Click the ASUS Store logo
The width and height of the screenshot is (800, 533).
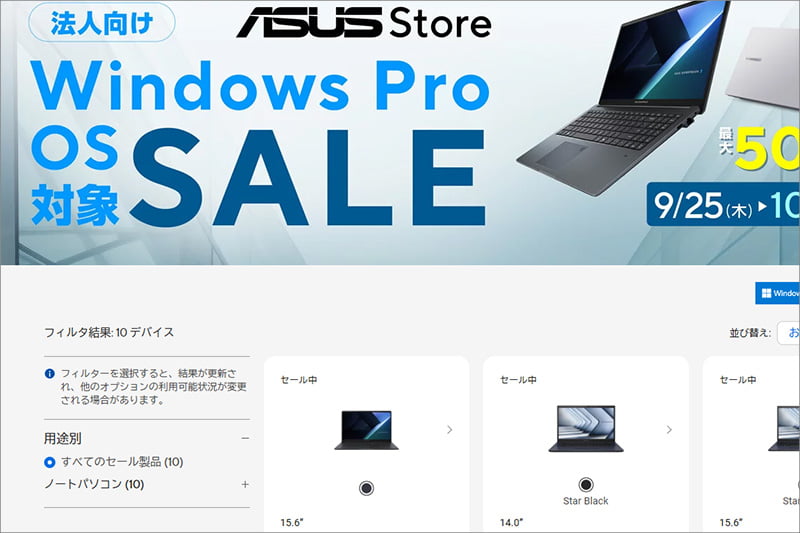pos(364,23)
